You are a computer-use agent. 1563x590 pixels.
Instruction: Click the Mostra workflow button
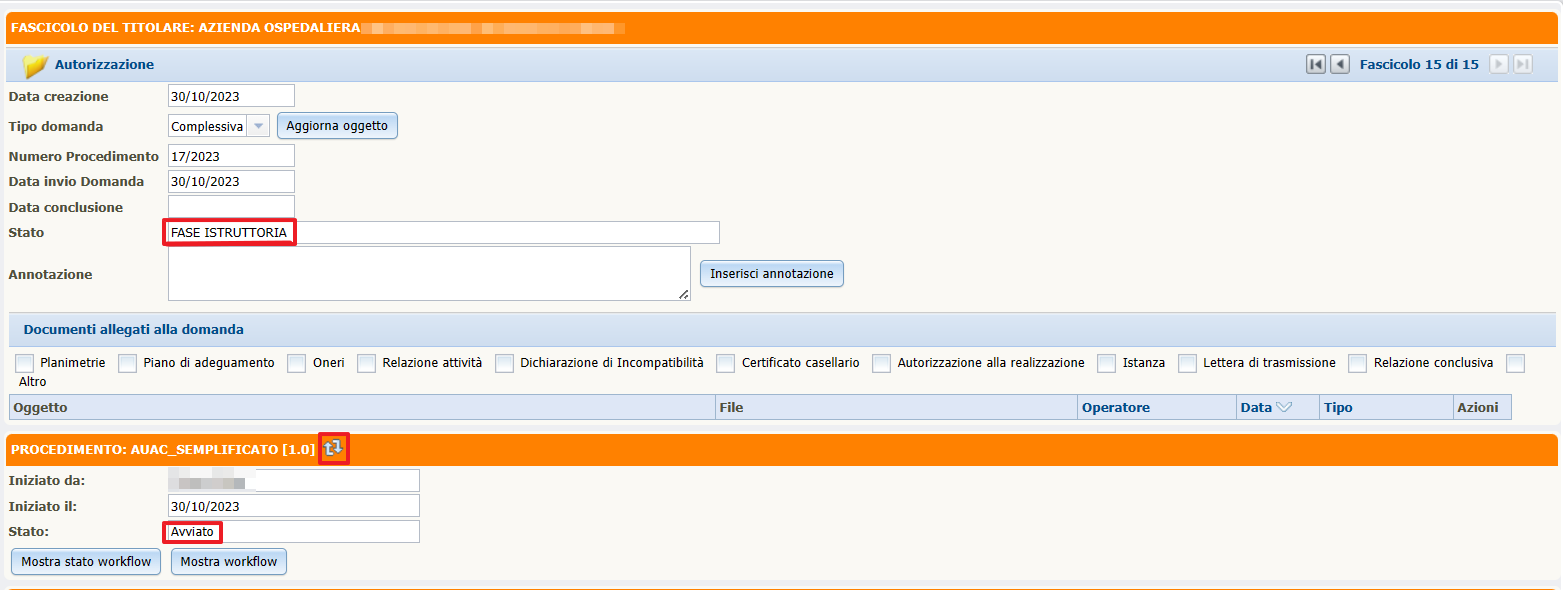[229, 562]
